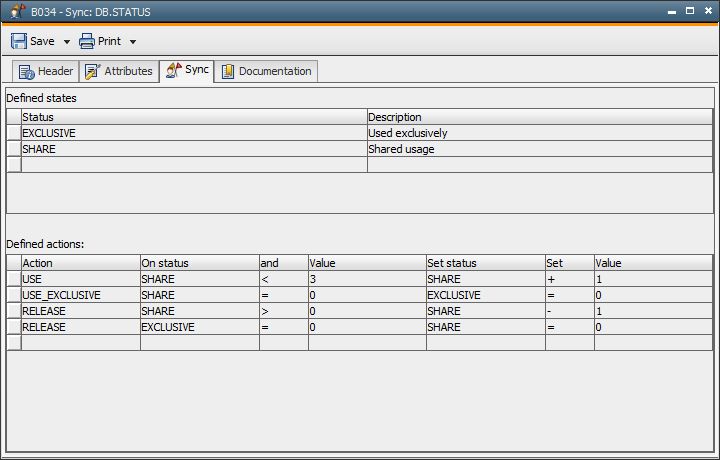
Task: Click the 'Set status' column header
Action: [486, 263]
